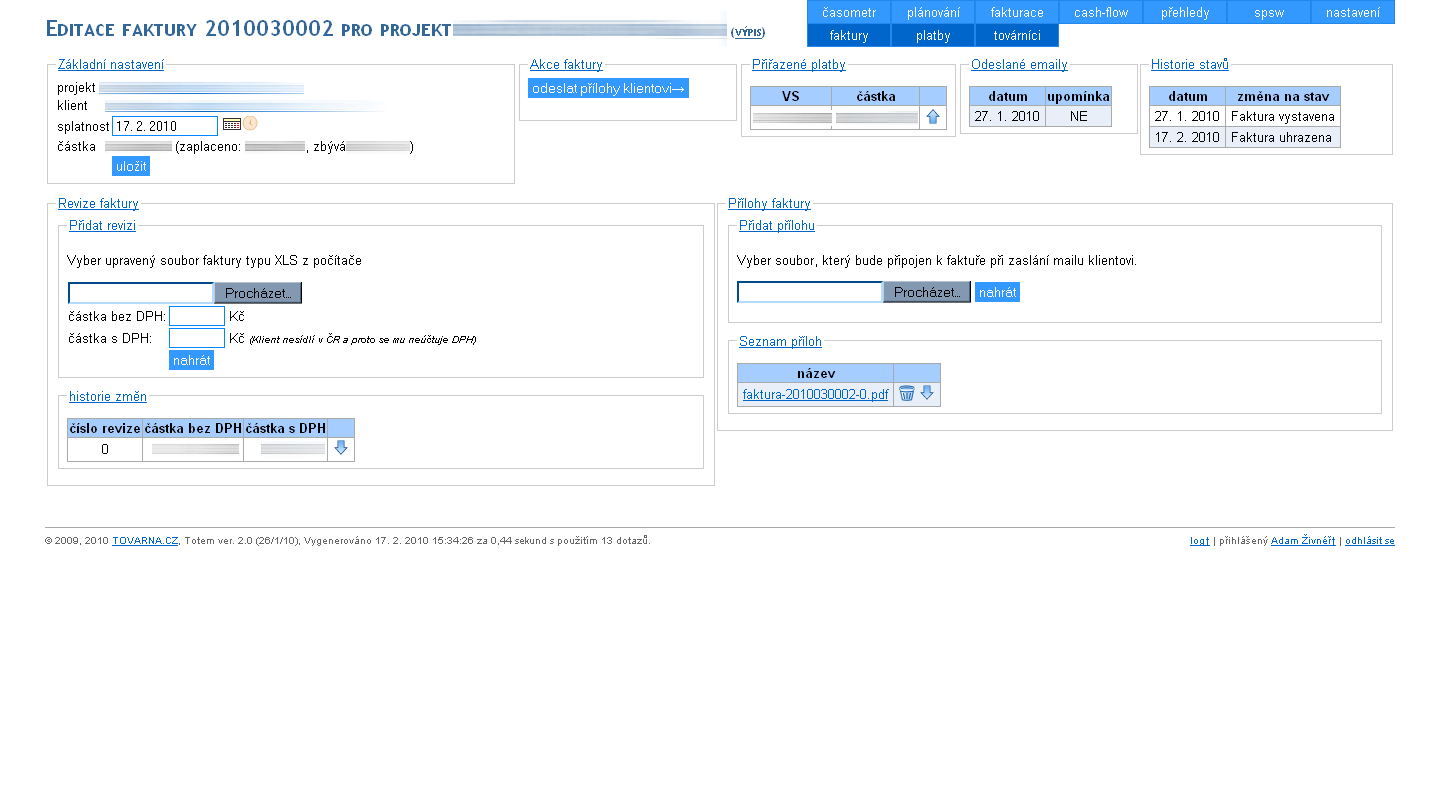Open the nastavení menu
The height and width of the screenshot is (791, 1440).
click(x=1353, y=12)
